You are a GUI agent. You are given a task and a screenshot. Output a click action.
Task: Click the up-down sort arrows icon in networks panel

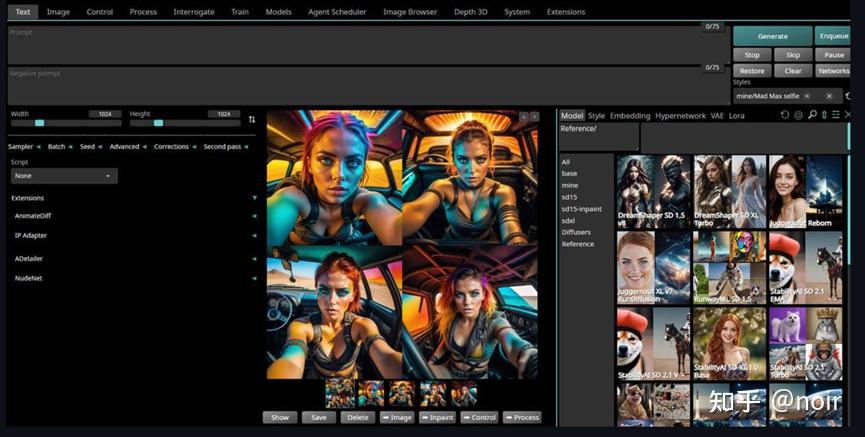click(x=824, y=115)
